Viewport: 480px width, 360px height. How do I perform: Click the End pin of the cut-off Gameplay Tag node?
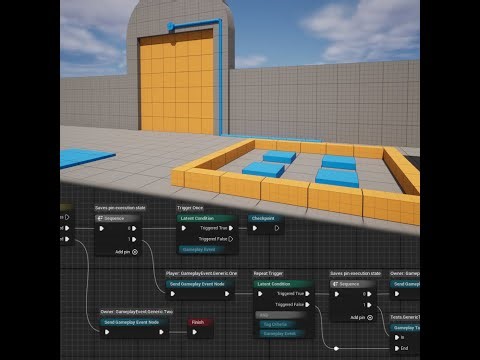pos(397,348)
